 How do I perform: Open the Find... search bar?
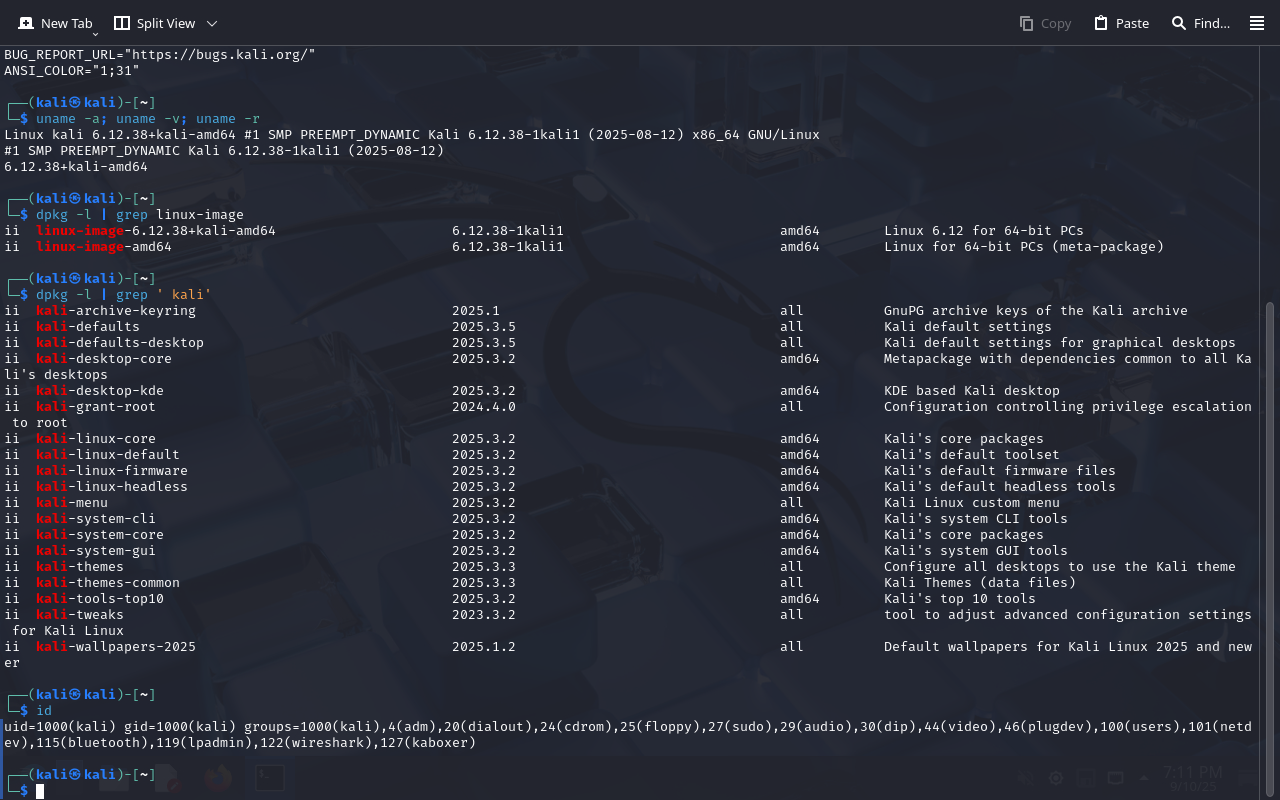pyautogui.click(x=1200, y=23)
